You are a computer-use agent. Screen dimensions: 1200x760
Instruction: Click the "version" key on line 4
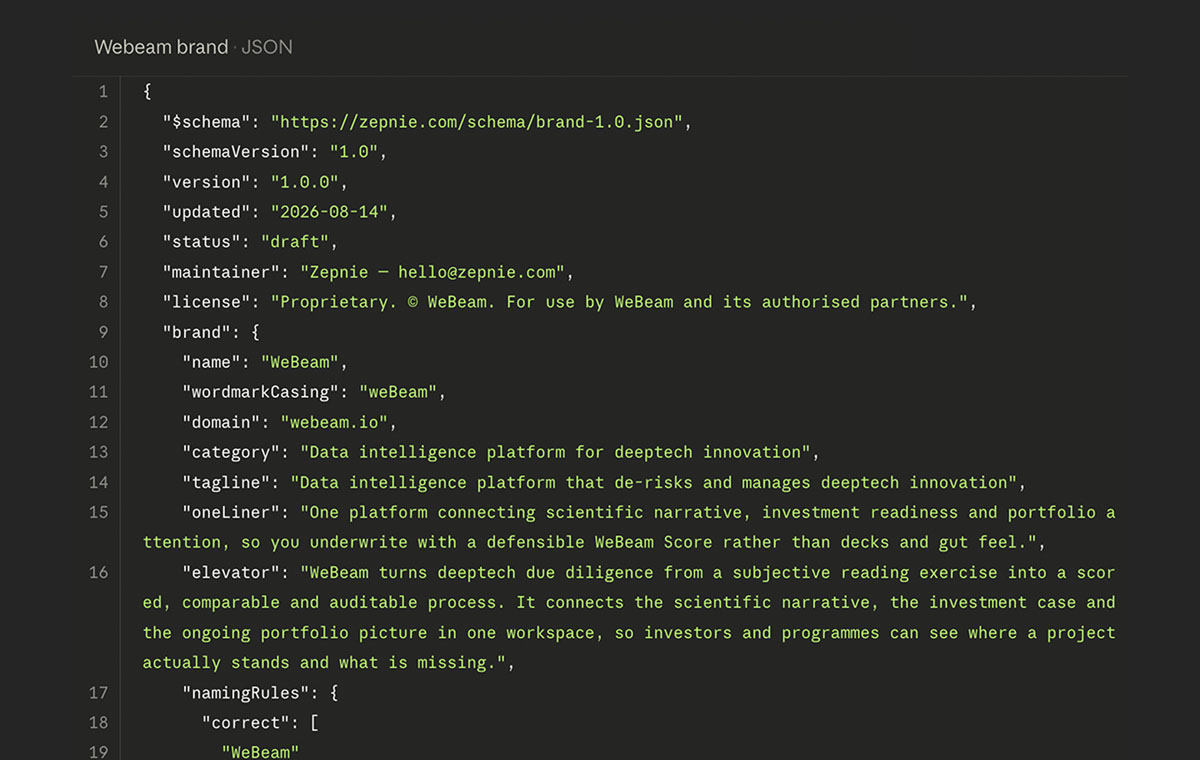pos(207,182)
